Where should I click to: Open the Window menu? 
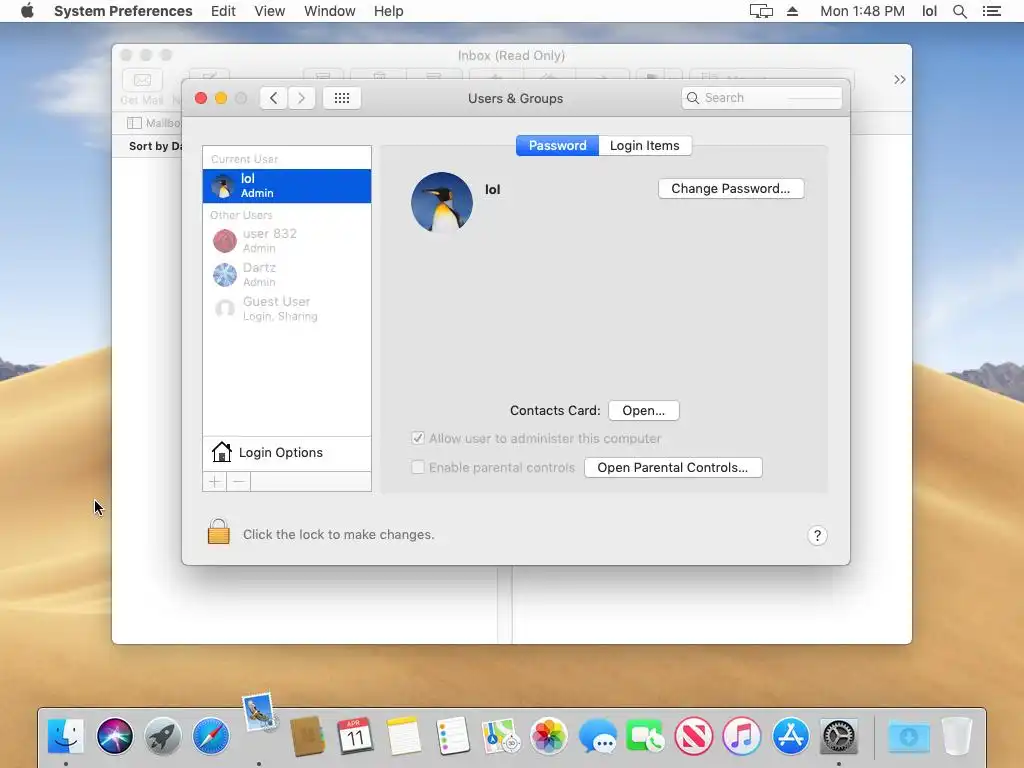pos(330,11)
